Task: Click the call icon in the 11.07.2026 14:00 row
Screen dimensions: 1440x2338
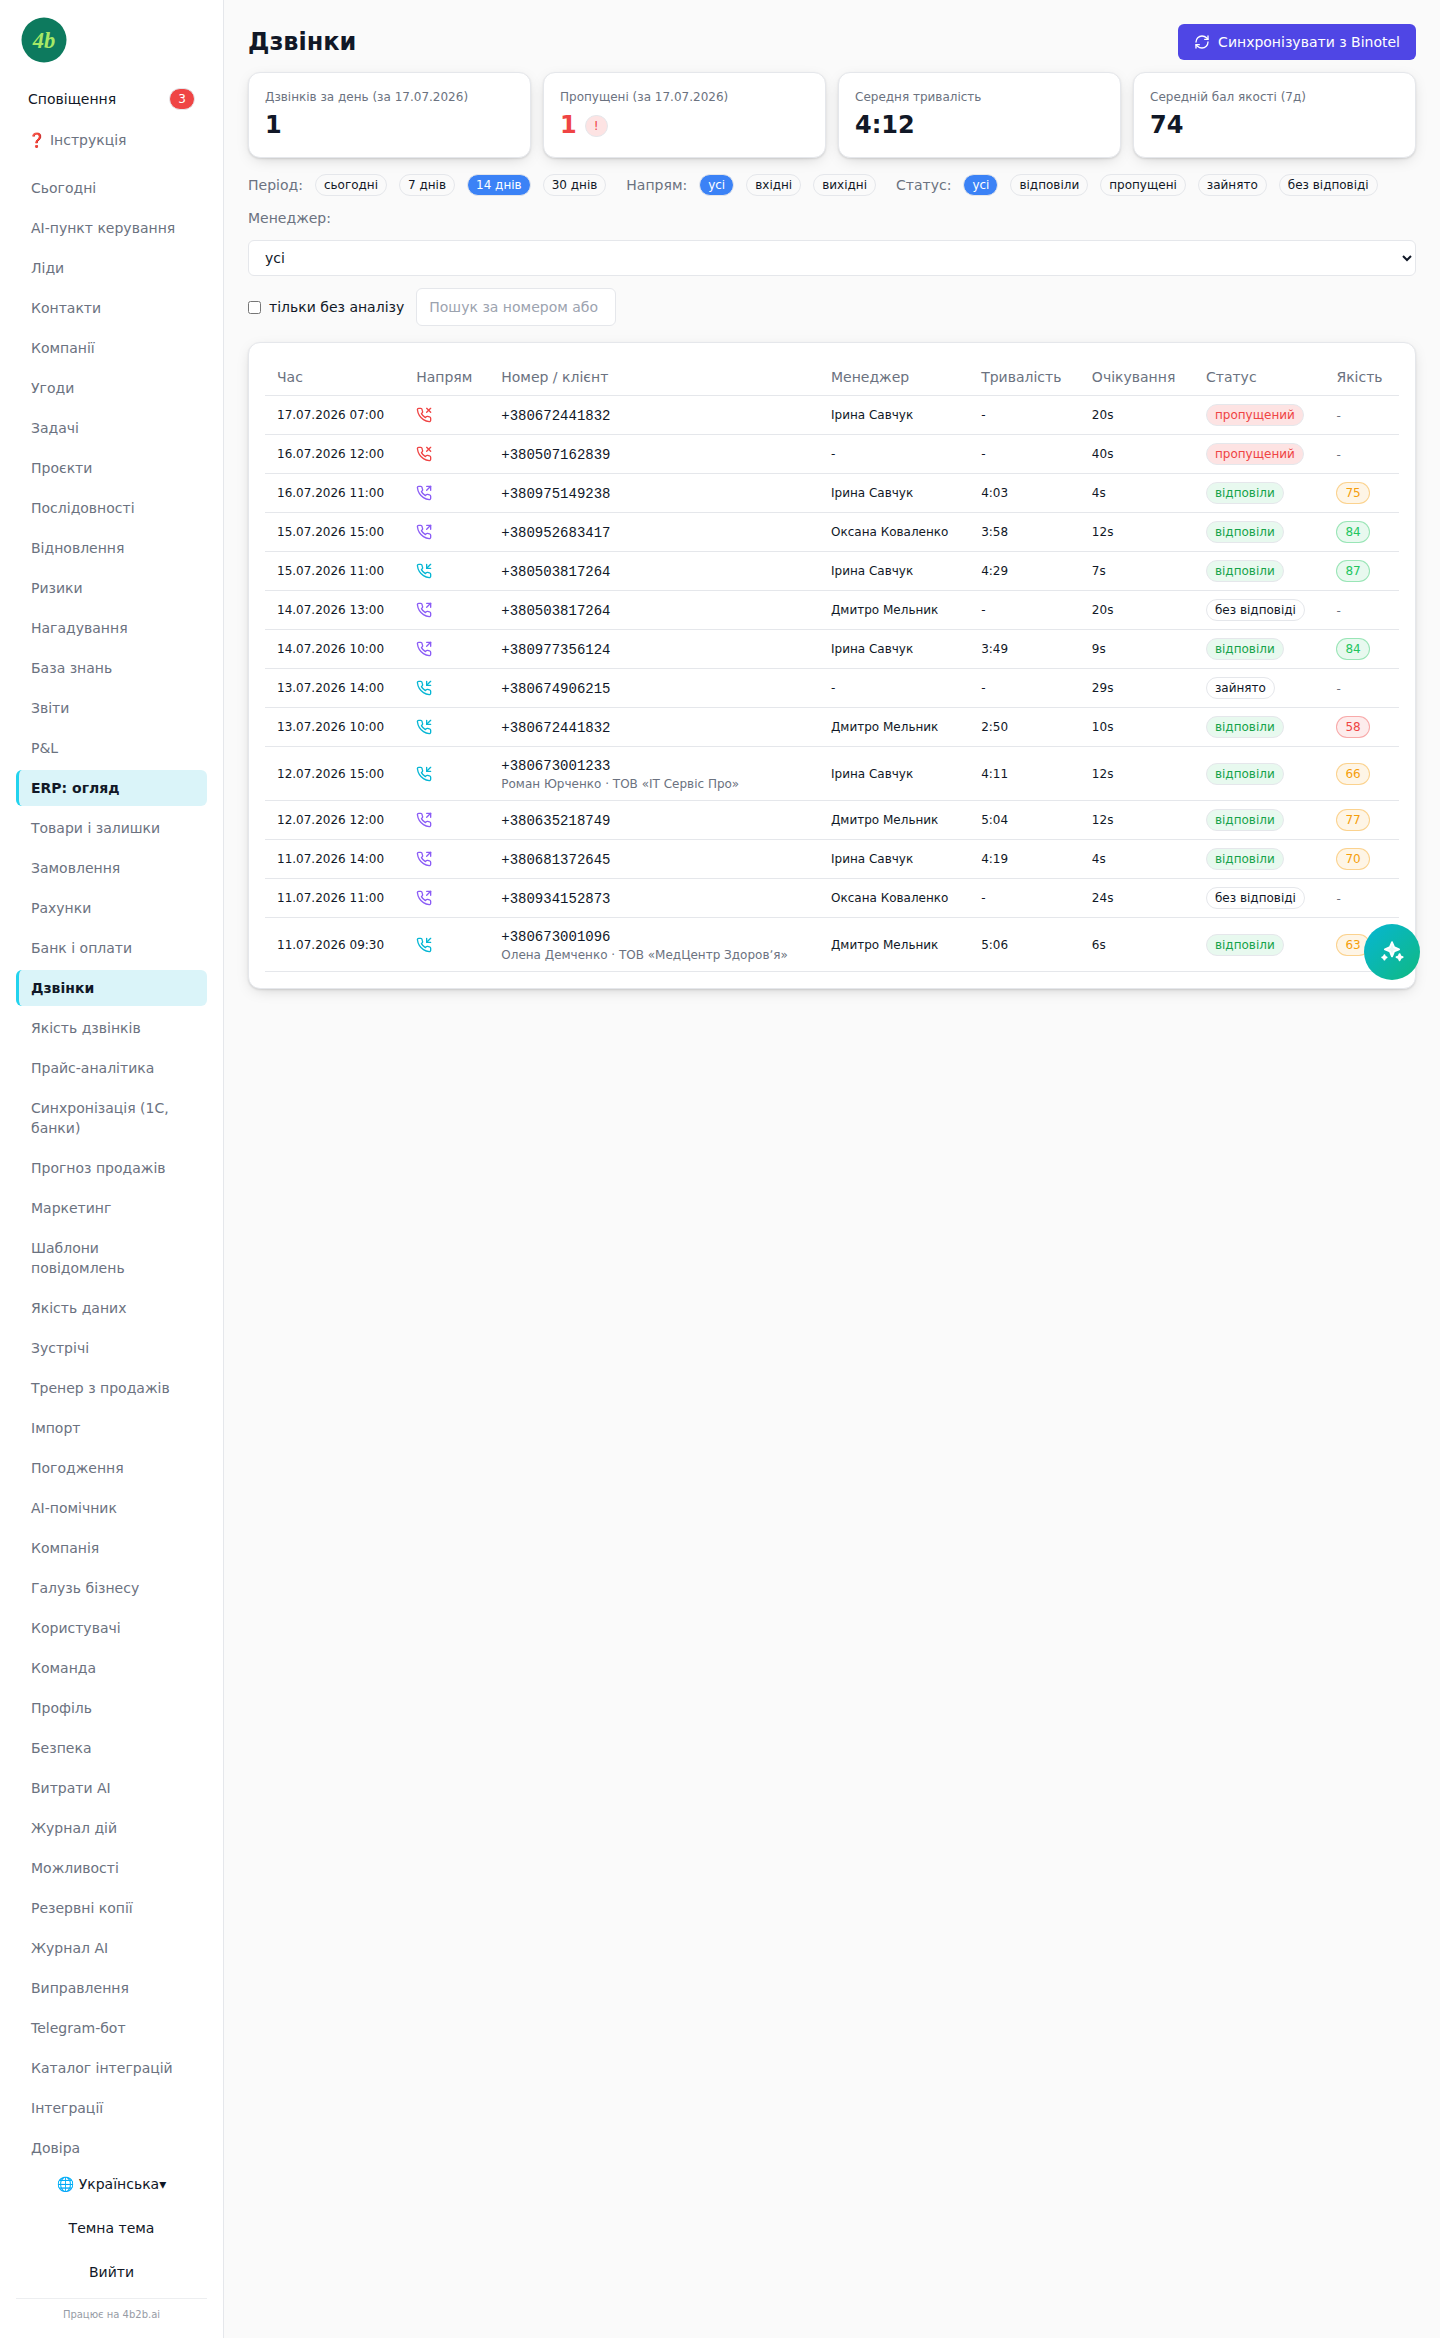Action: click(424, 859)
